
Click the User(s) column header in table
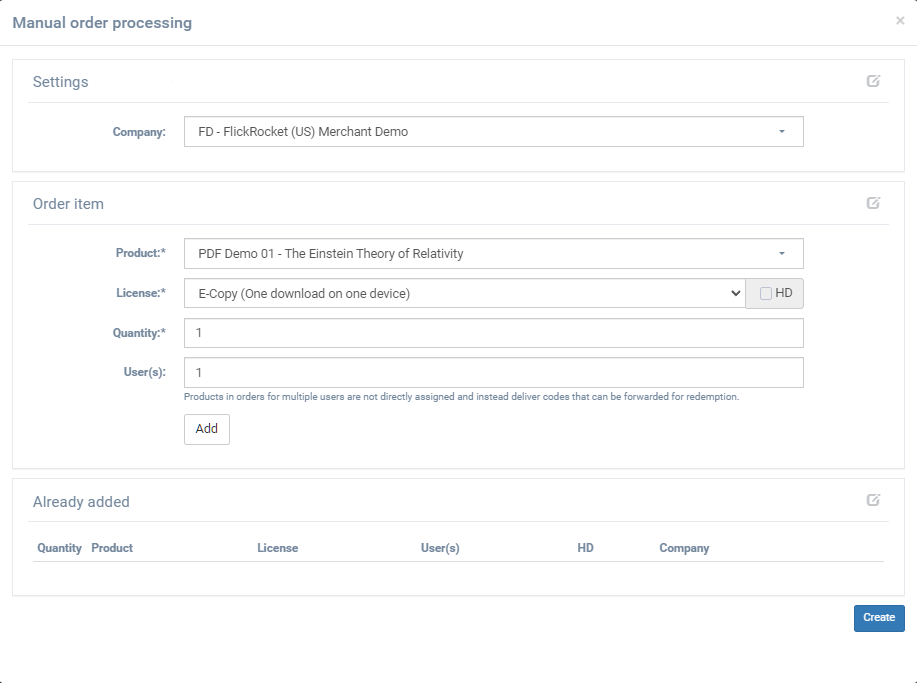(x=440, y=548)
